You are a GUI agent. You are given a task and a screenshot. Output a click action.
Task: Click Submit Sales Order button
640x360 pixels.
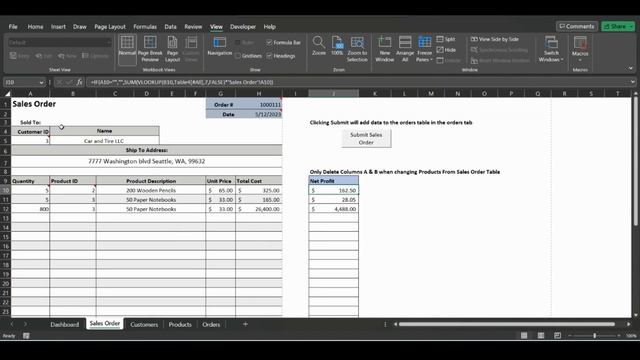366,138
